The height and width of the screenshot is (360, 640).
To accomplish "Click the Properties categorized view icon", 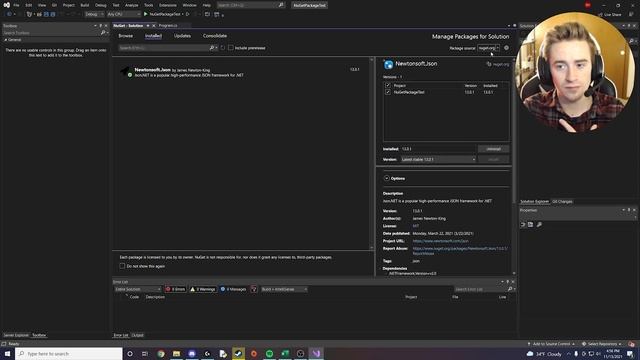I will [523, 224].
